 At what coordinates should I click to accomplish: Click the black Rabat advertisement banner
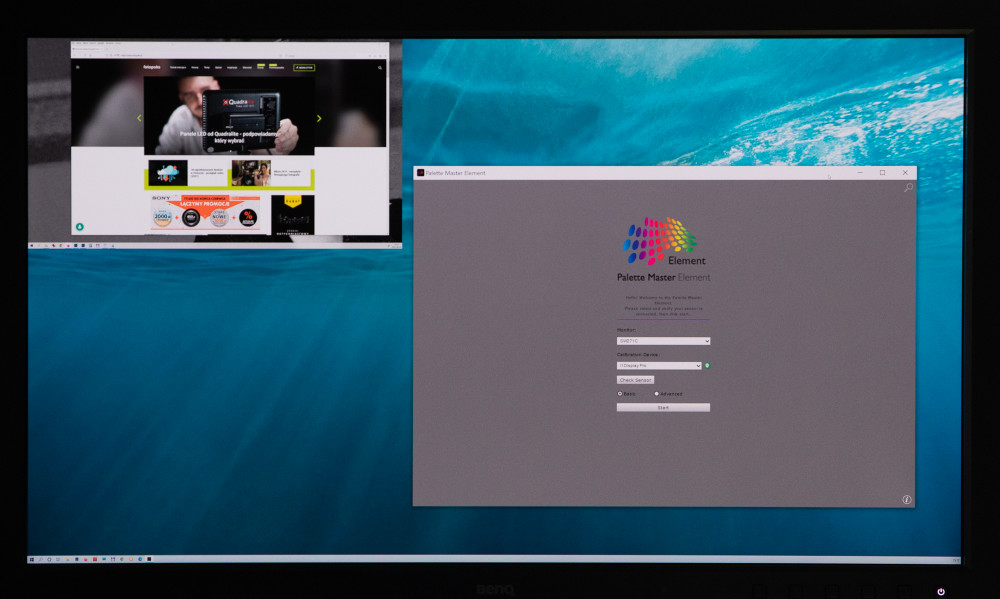[x=293, y=215]
